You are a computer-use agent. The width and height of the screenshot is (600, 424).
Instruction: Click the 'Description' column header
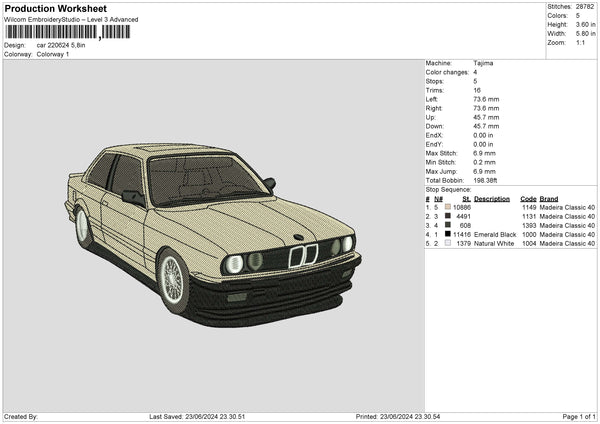(492, 199)
